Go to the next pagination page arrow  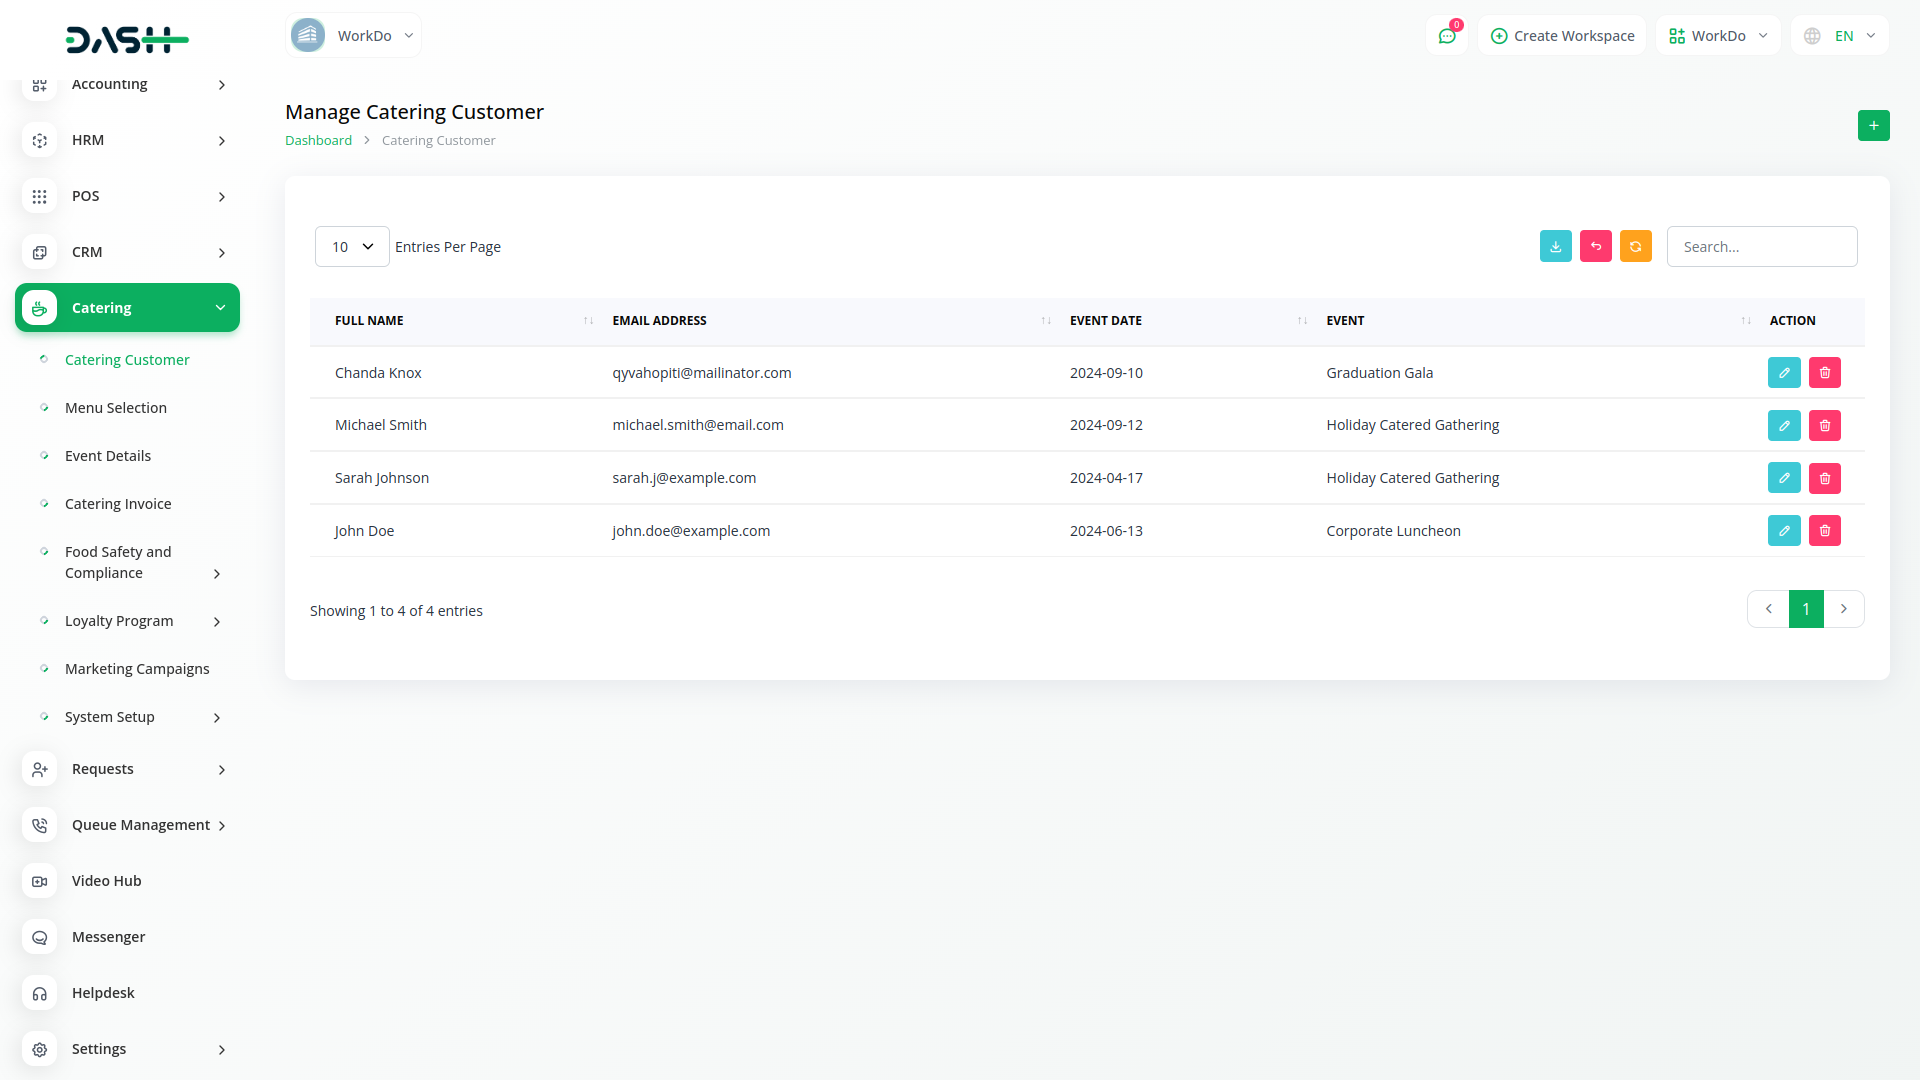1843,609
